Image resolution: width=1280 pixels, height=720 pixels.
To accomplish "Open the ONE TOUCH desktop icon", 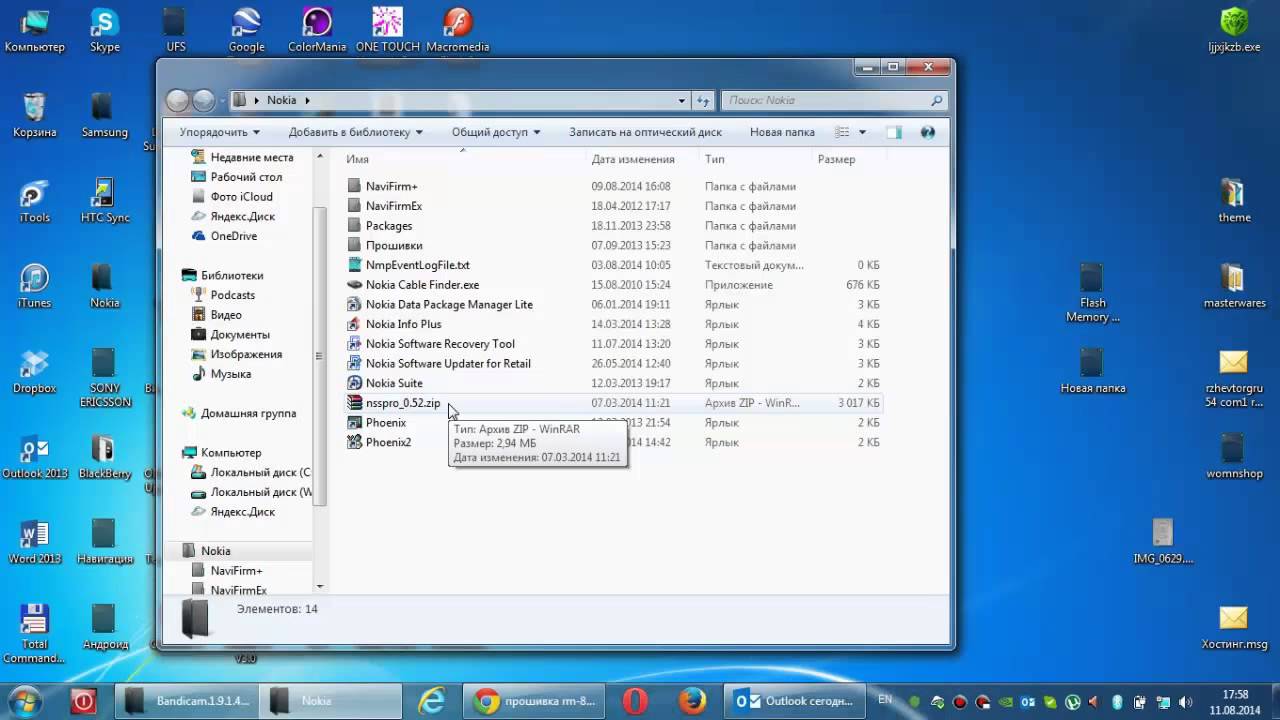I will click(x=387, y=29).
